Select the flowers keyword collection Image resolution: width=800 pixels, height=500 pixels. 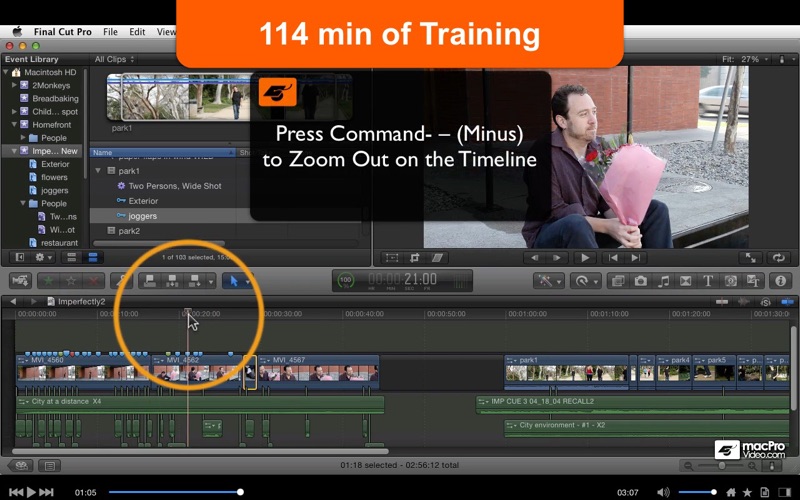click(x=48, y=177)
